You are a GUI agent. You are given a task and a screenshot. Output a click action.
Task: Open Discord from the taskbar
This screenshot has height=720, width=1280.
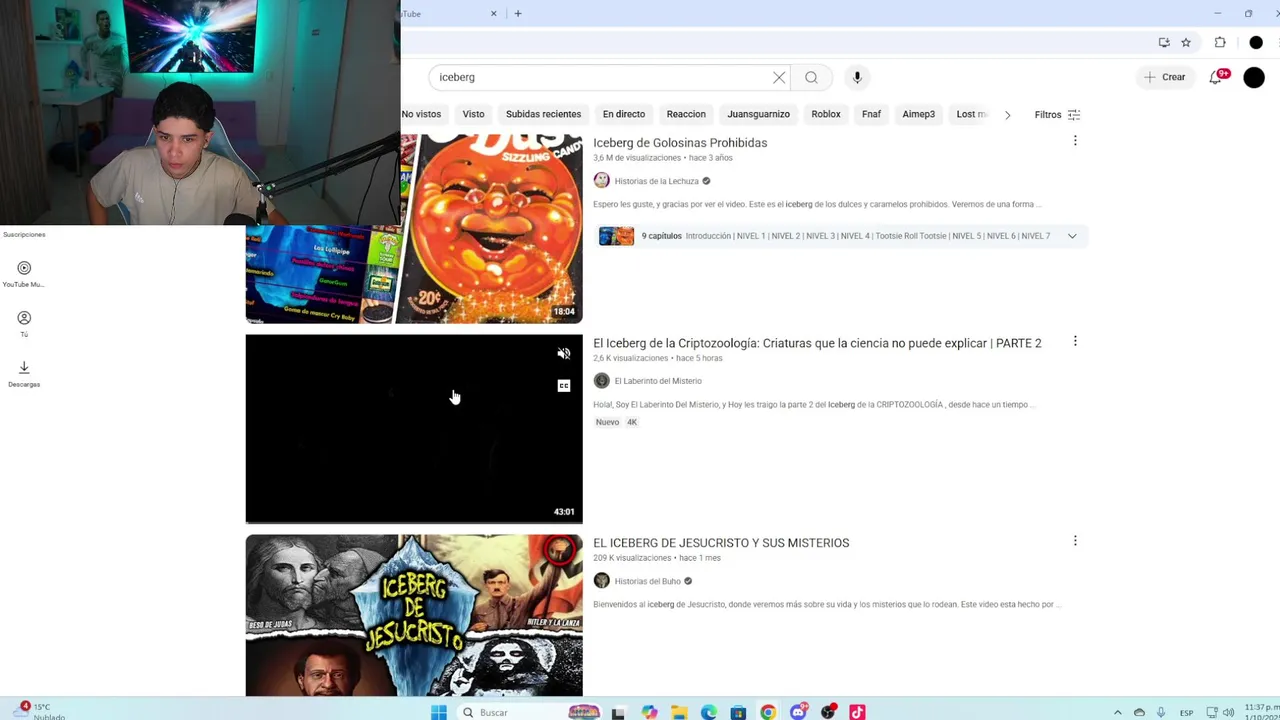(x=798, y=712)
